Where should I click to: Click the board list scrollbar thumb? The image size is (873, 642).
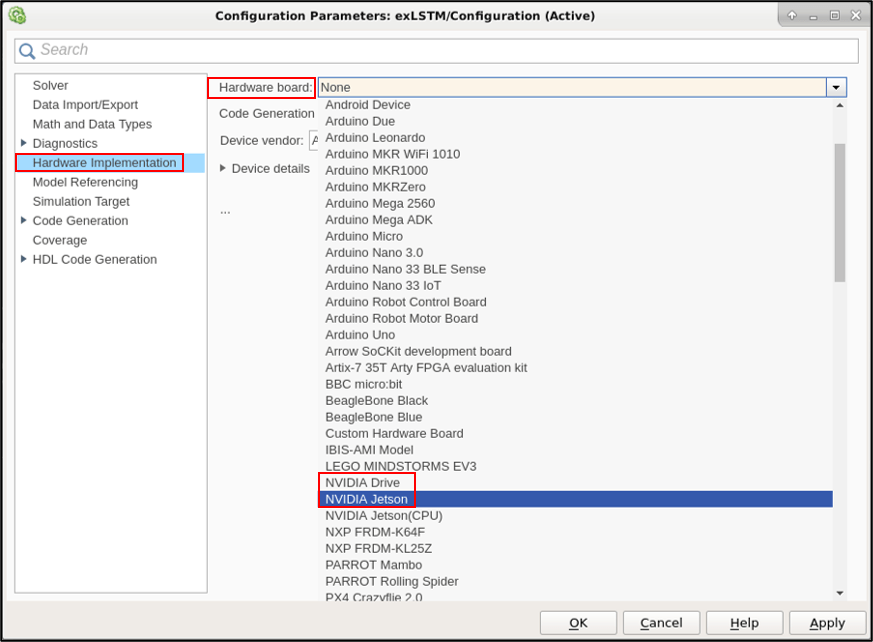click(x=840, y=212)
